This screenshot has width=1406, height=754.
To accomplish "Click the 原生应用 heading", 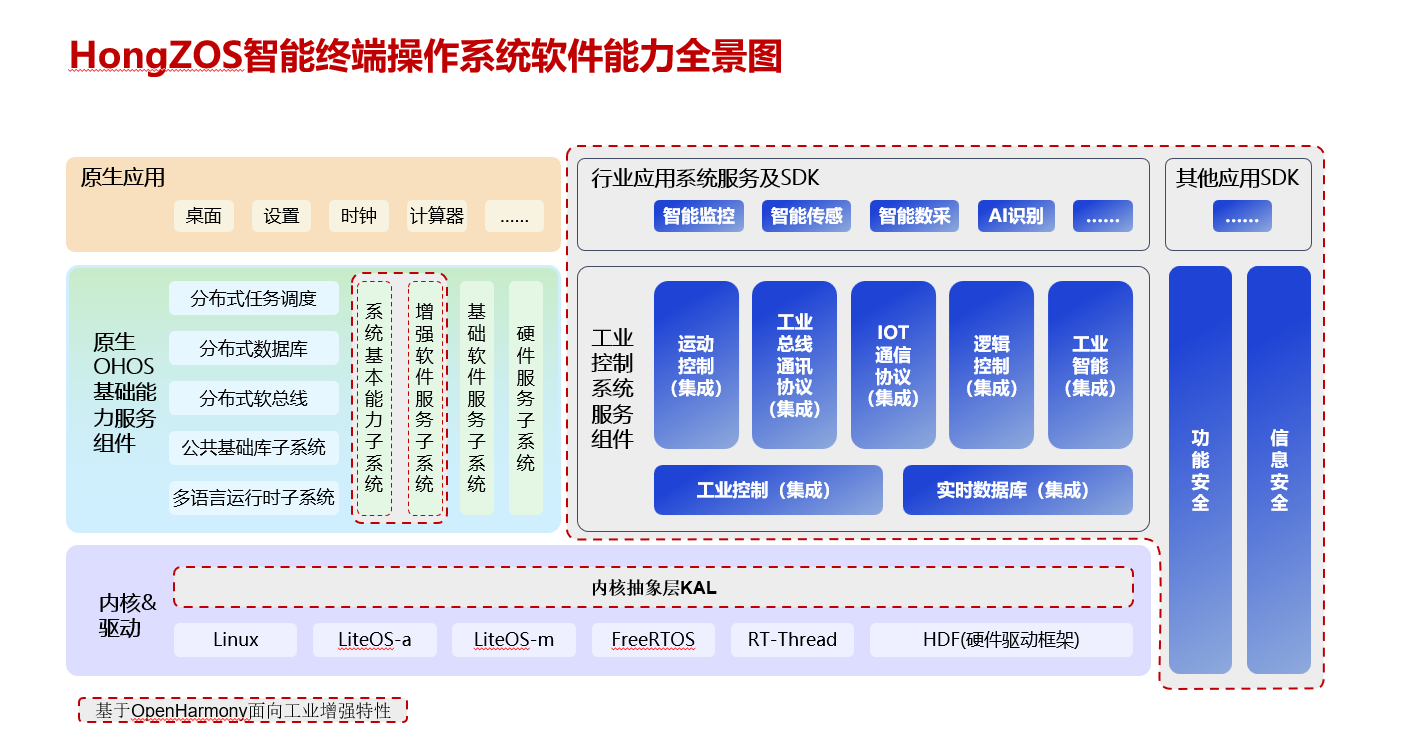I will click(122, 178).
